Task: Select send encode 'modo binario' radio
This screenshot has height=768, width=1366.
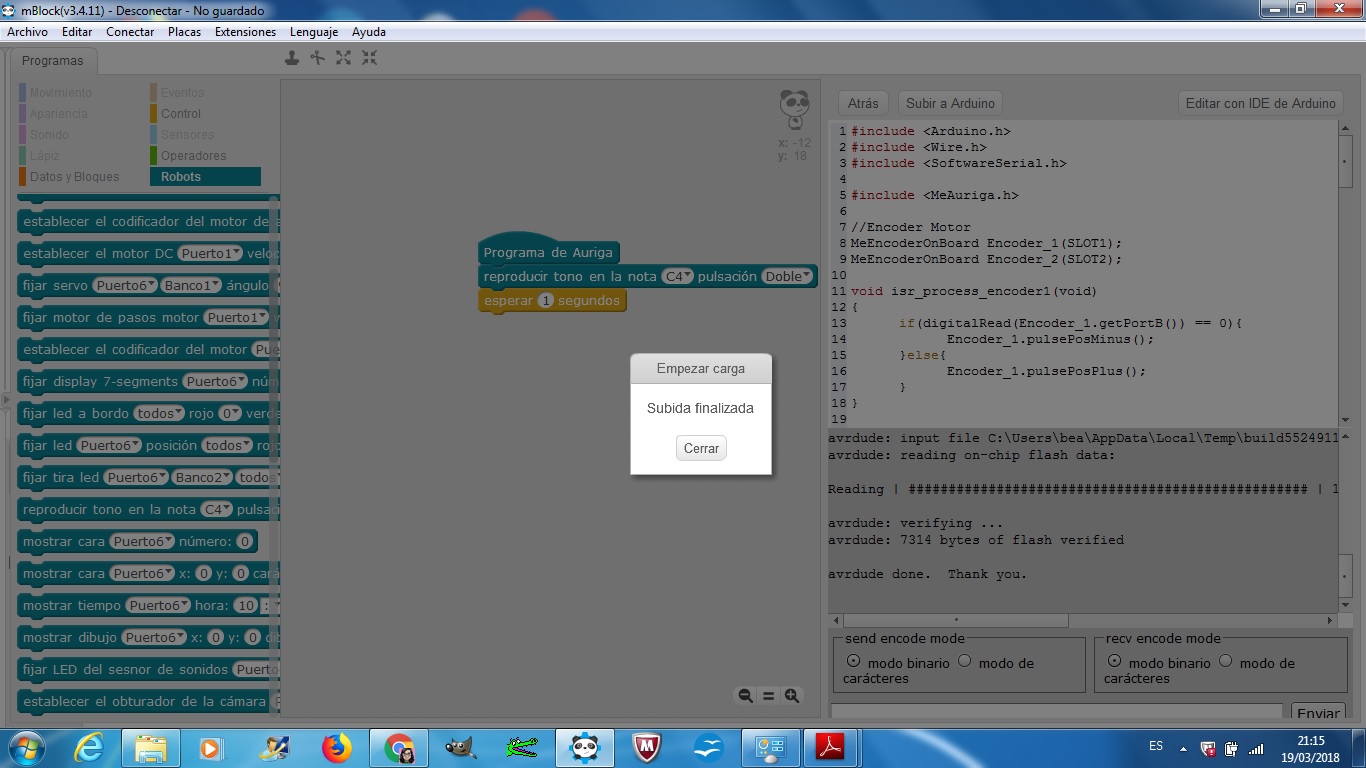Action: (x=853, y=661)
